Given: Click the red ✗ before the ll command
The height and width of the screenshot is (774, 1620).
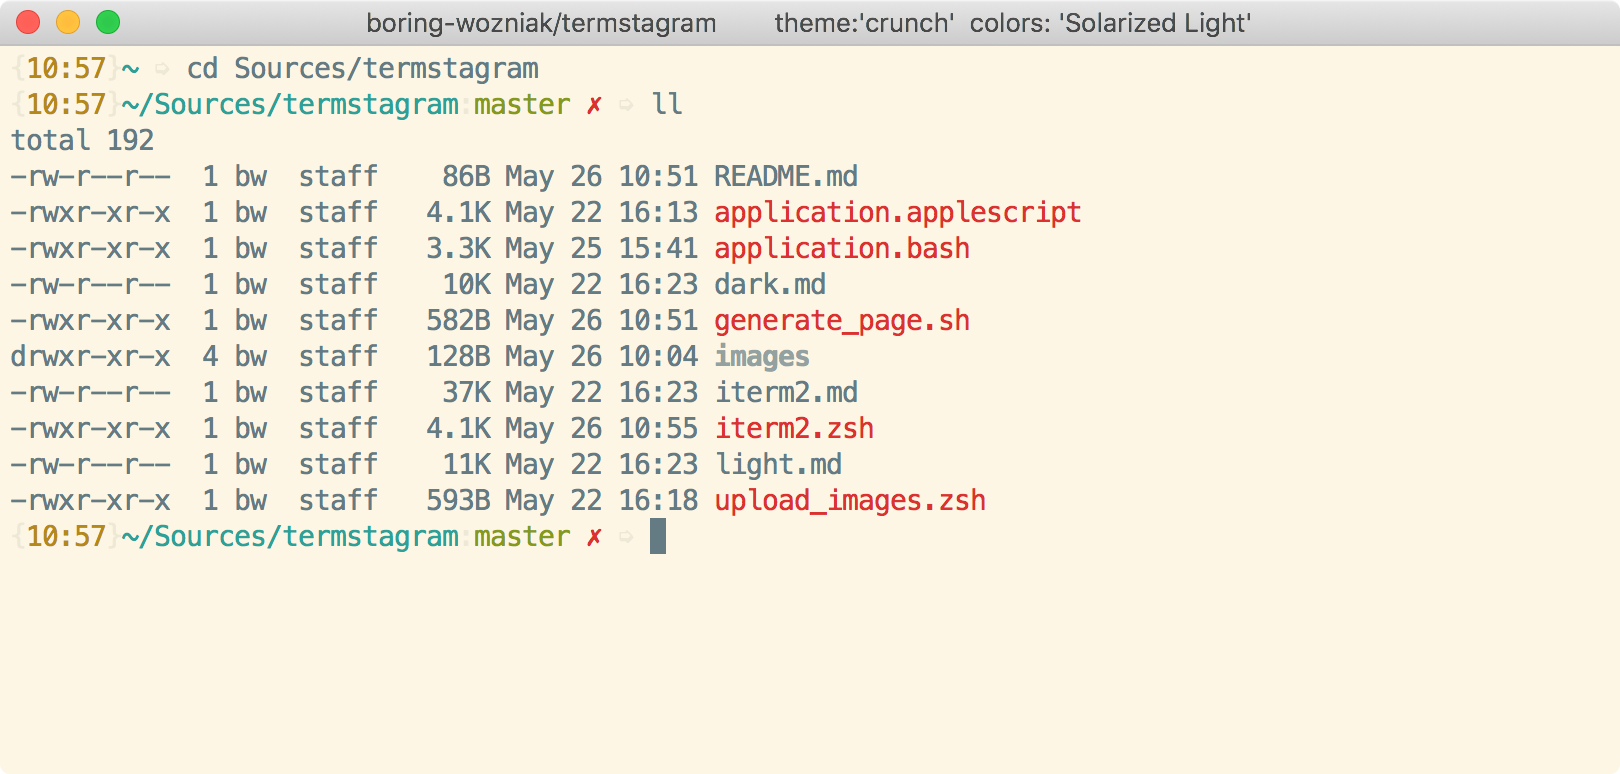Looking at the screenshot, I should click(594, 105).
